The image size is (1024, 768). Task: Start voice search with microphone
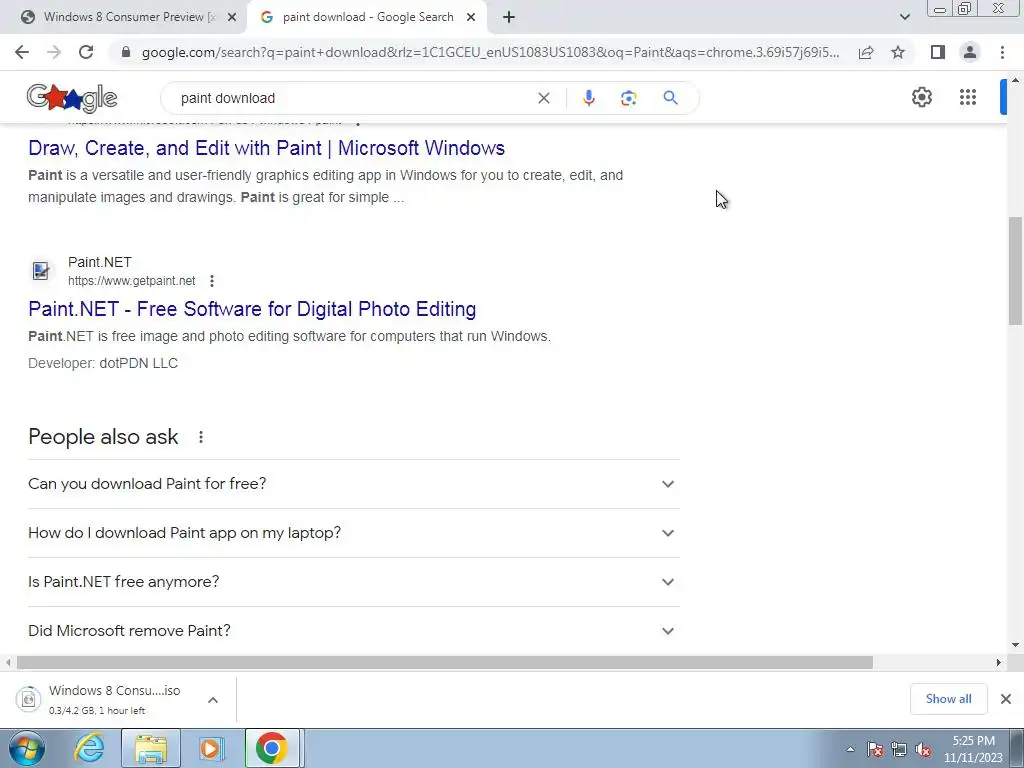pos(588,98)
